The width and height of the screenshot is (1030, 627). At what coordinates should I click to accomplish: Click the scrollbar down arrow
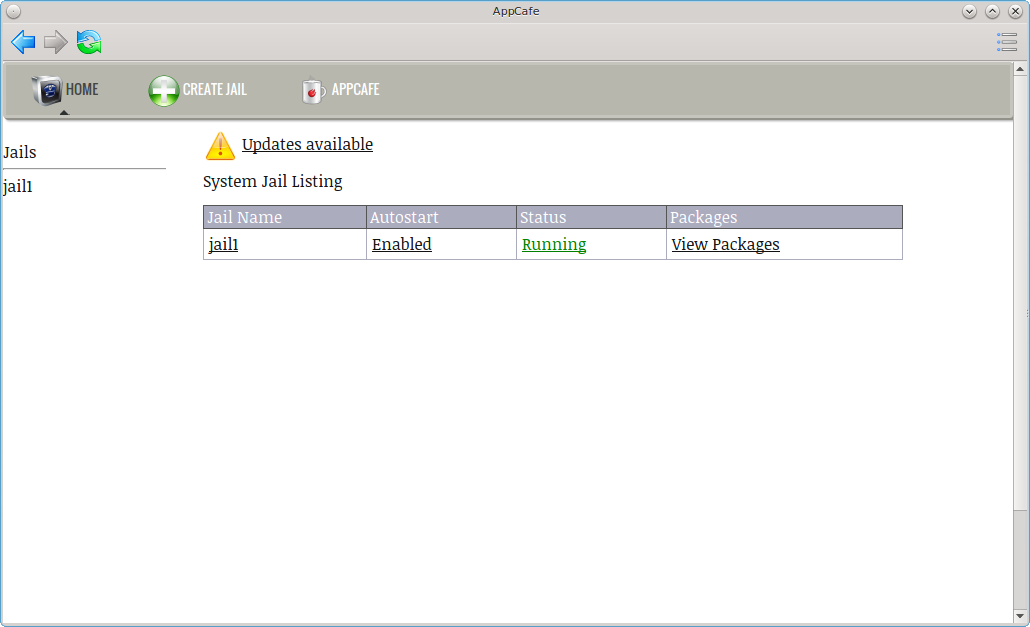(x=1020, y=616)
